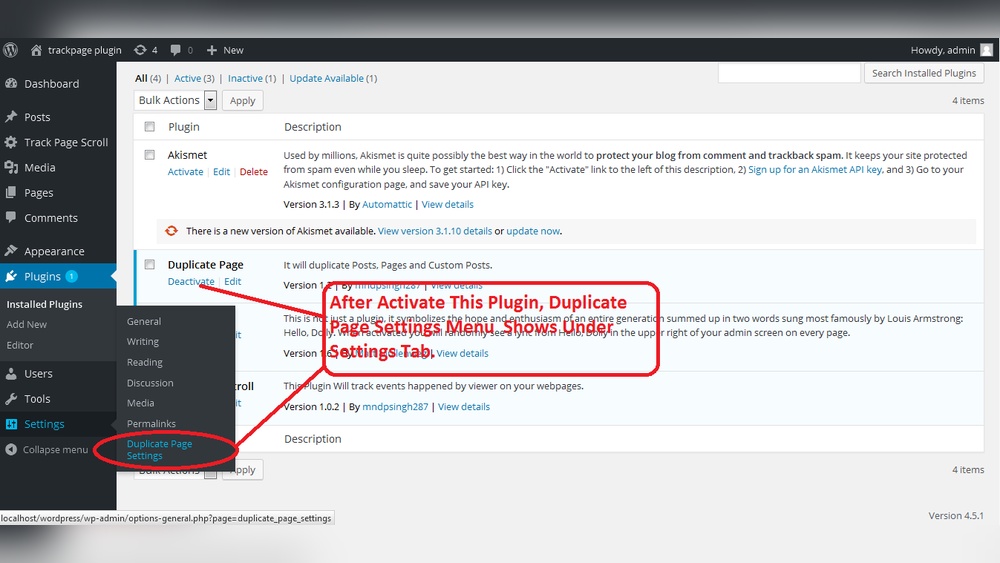Click the Plugins update count badge
Image resolution: width=1000 pixels, height=563 pixels.
[x=71, y=276]
